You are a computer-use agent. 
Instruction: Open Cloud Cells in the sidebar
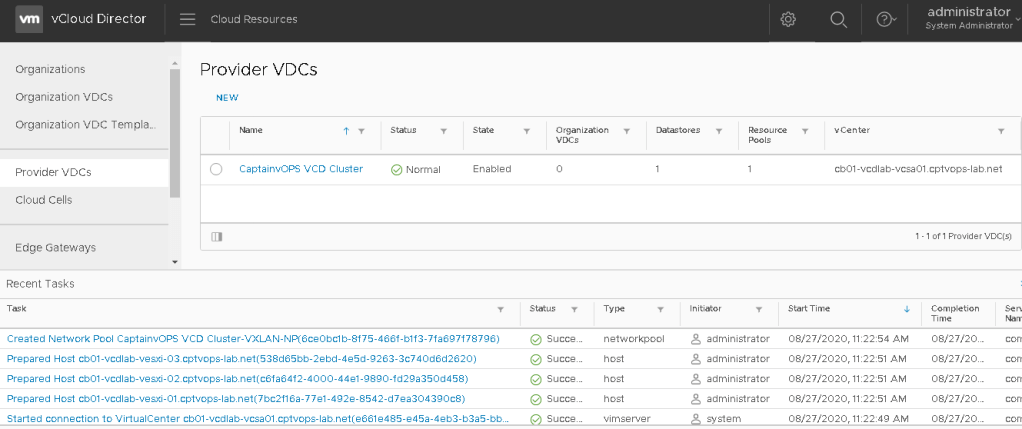point(44,200)
